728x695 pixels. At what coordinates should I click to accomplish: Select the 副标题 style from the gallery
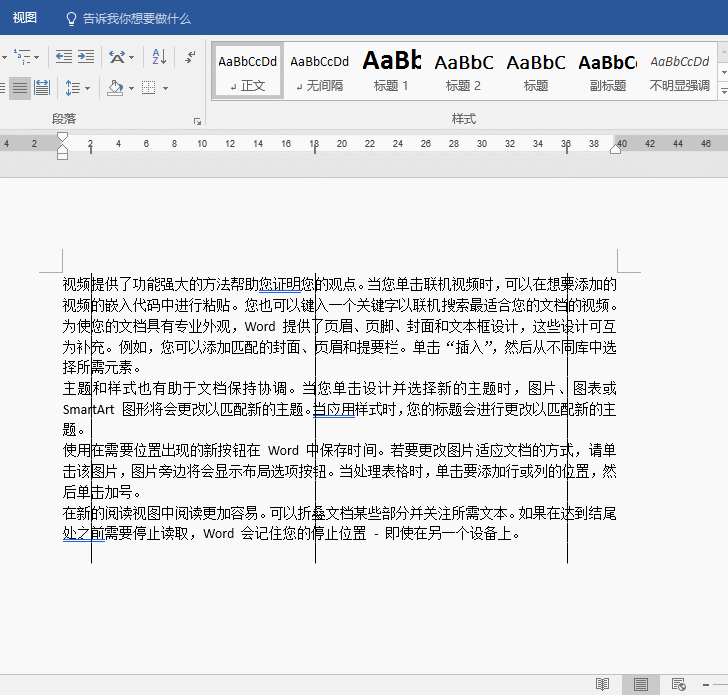(x=607, y=69)
